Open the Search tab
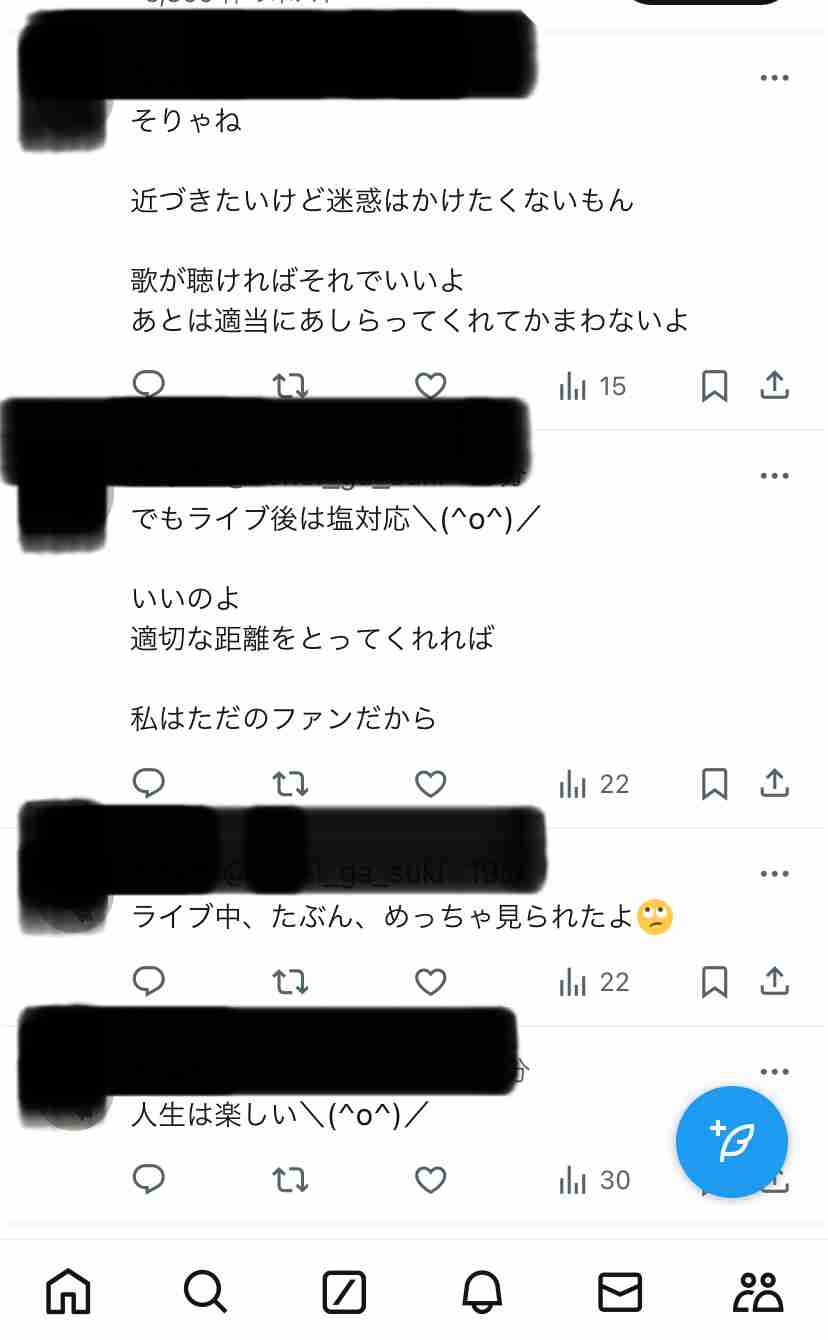 206,1292
